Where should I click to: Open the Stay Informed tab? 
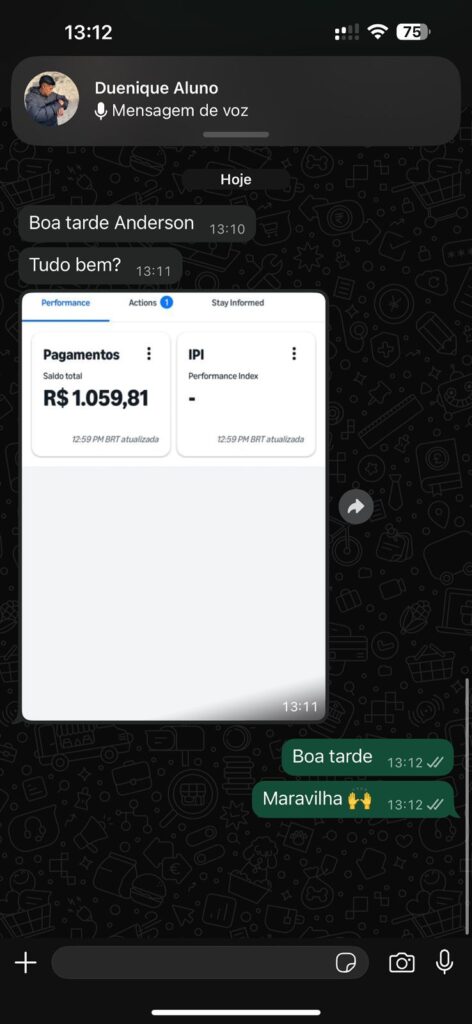click(x=238, y=303)
